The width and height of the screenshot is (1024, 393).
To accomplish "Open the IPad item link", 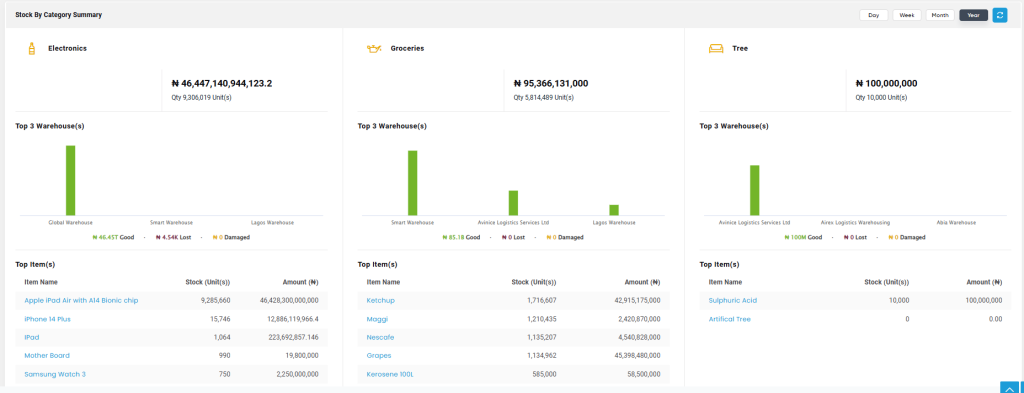I will [x=31, y=338].
